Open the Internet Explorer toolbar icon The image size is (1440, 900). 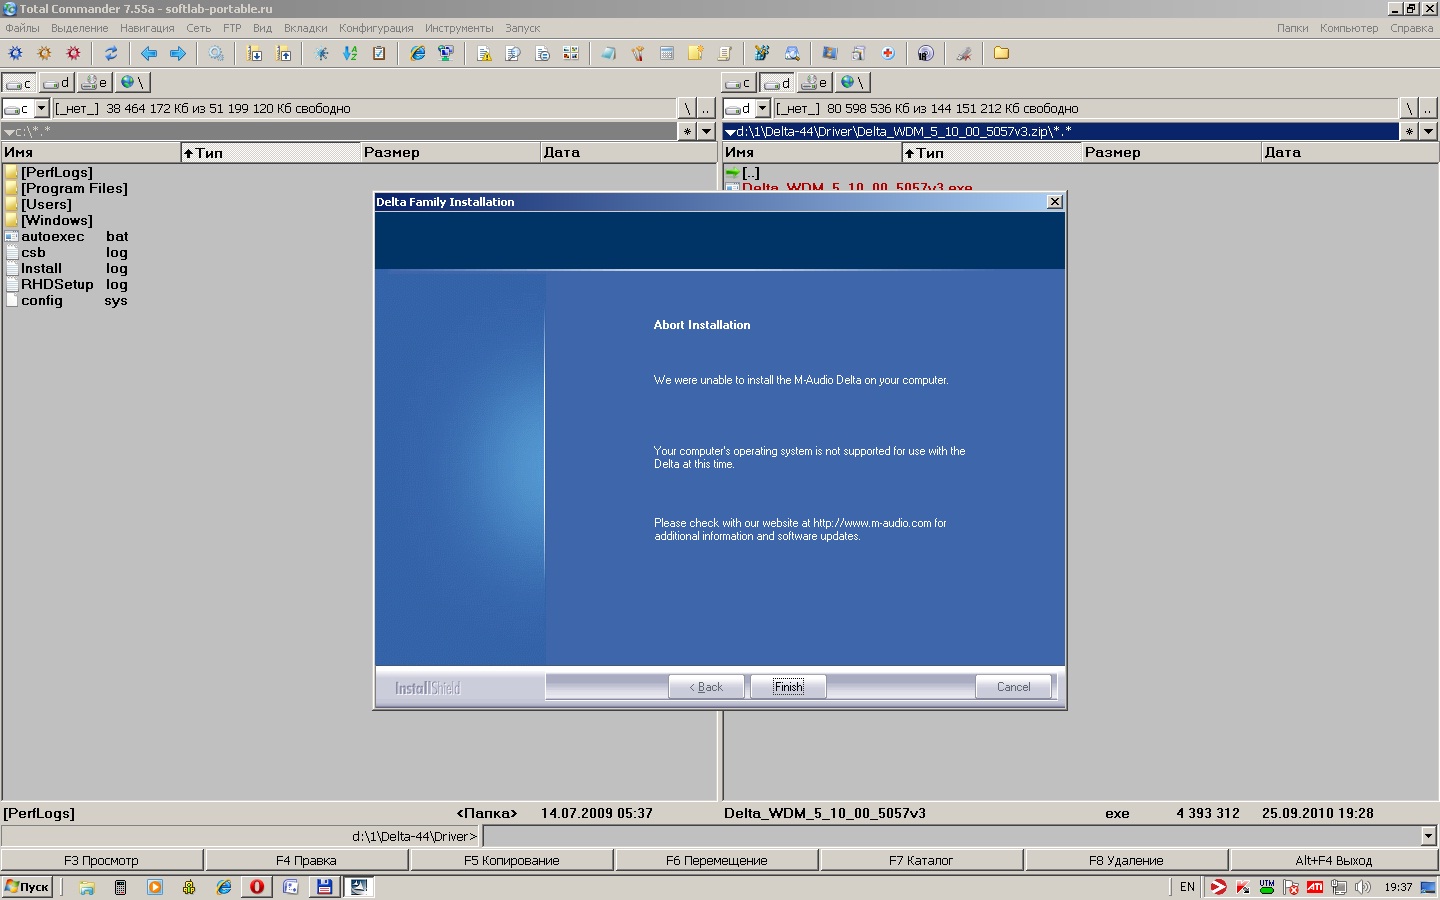coord(417,54)
